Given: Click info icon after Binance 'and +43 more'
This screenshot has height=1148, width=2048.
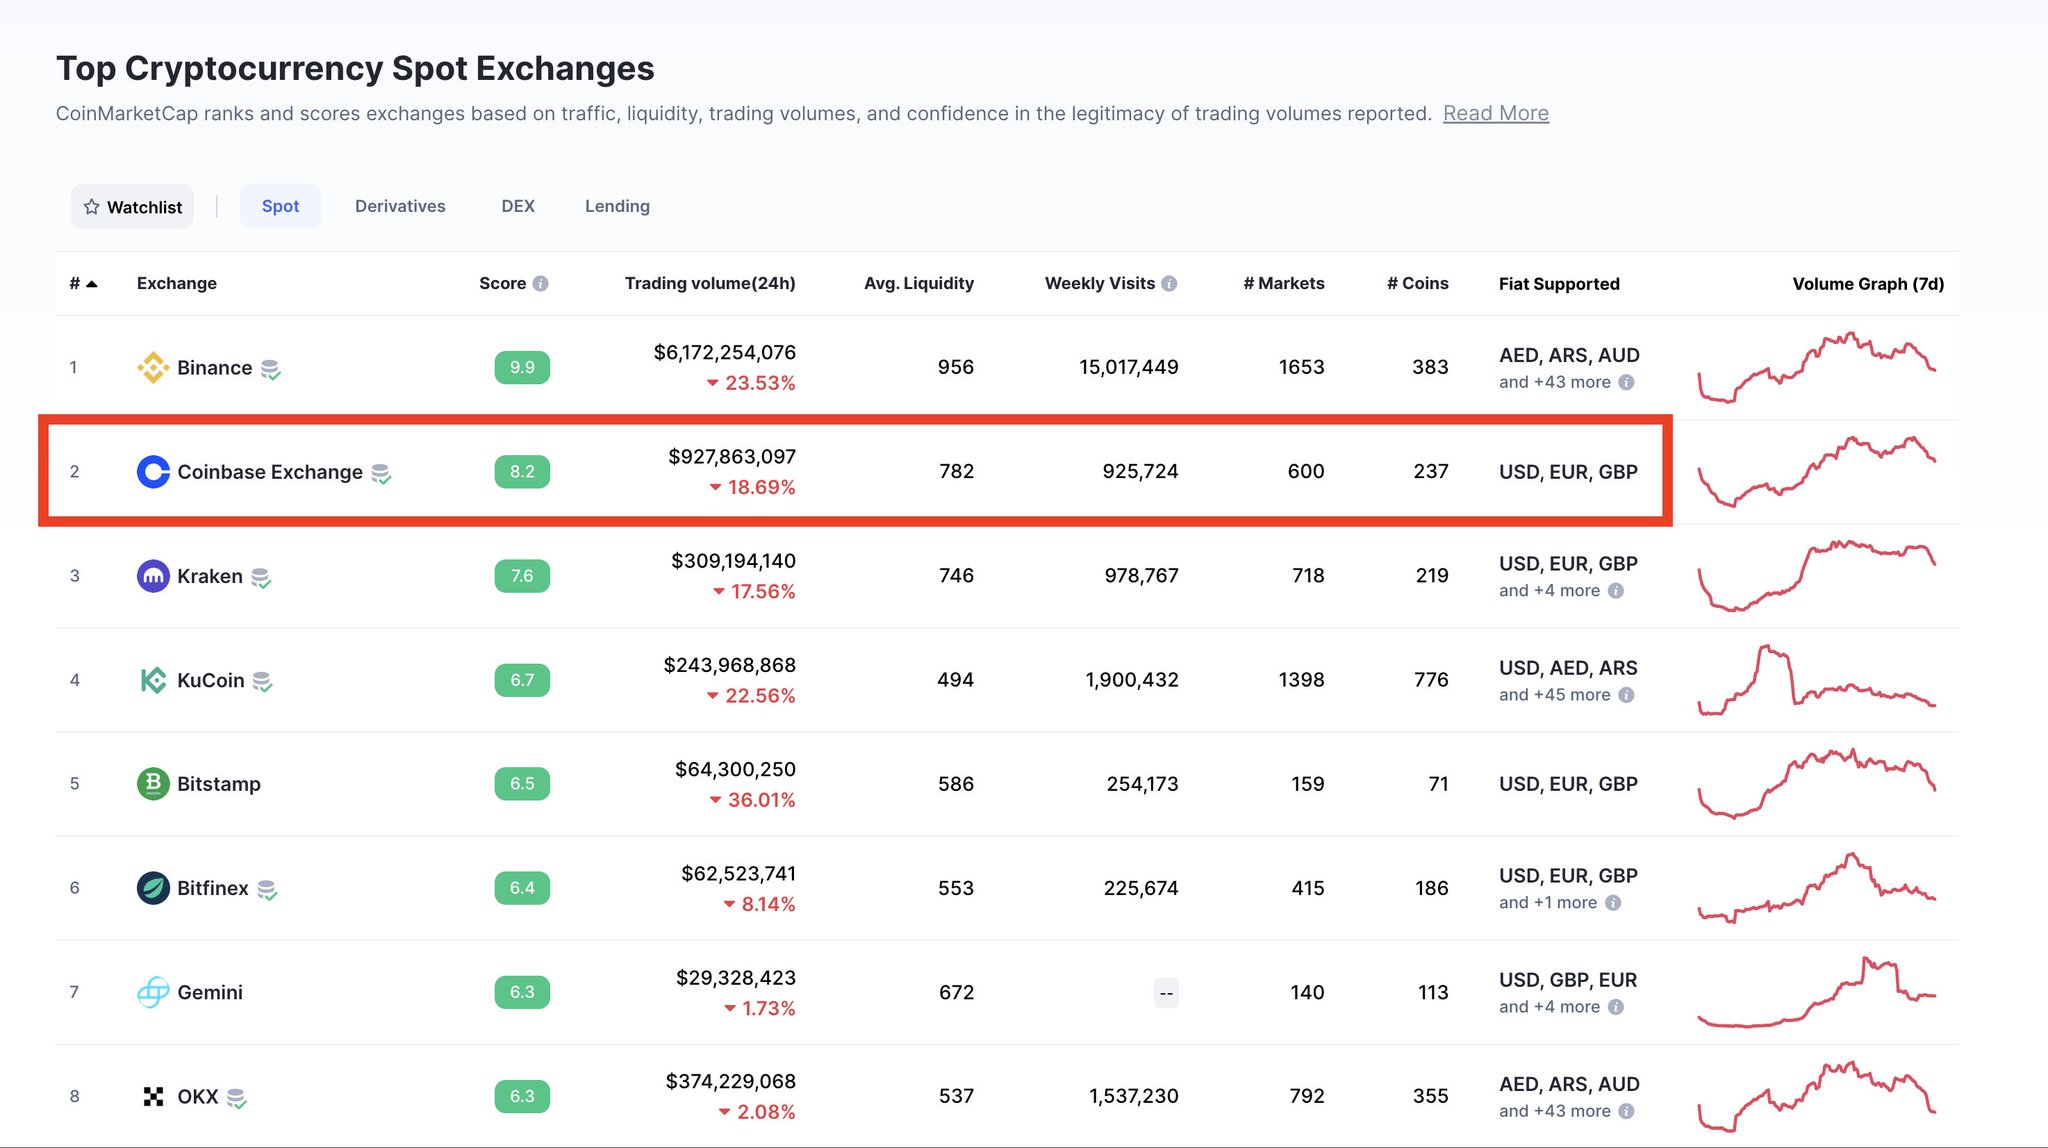Looking at the screenshot, I should tap(1626, 382).
